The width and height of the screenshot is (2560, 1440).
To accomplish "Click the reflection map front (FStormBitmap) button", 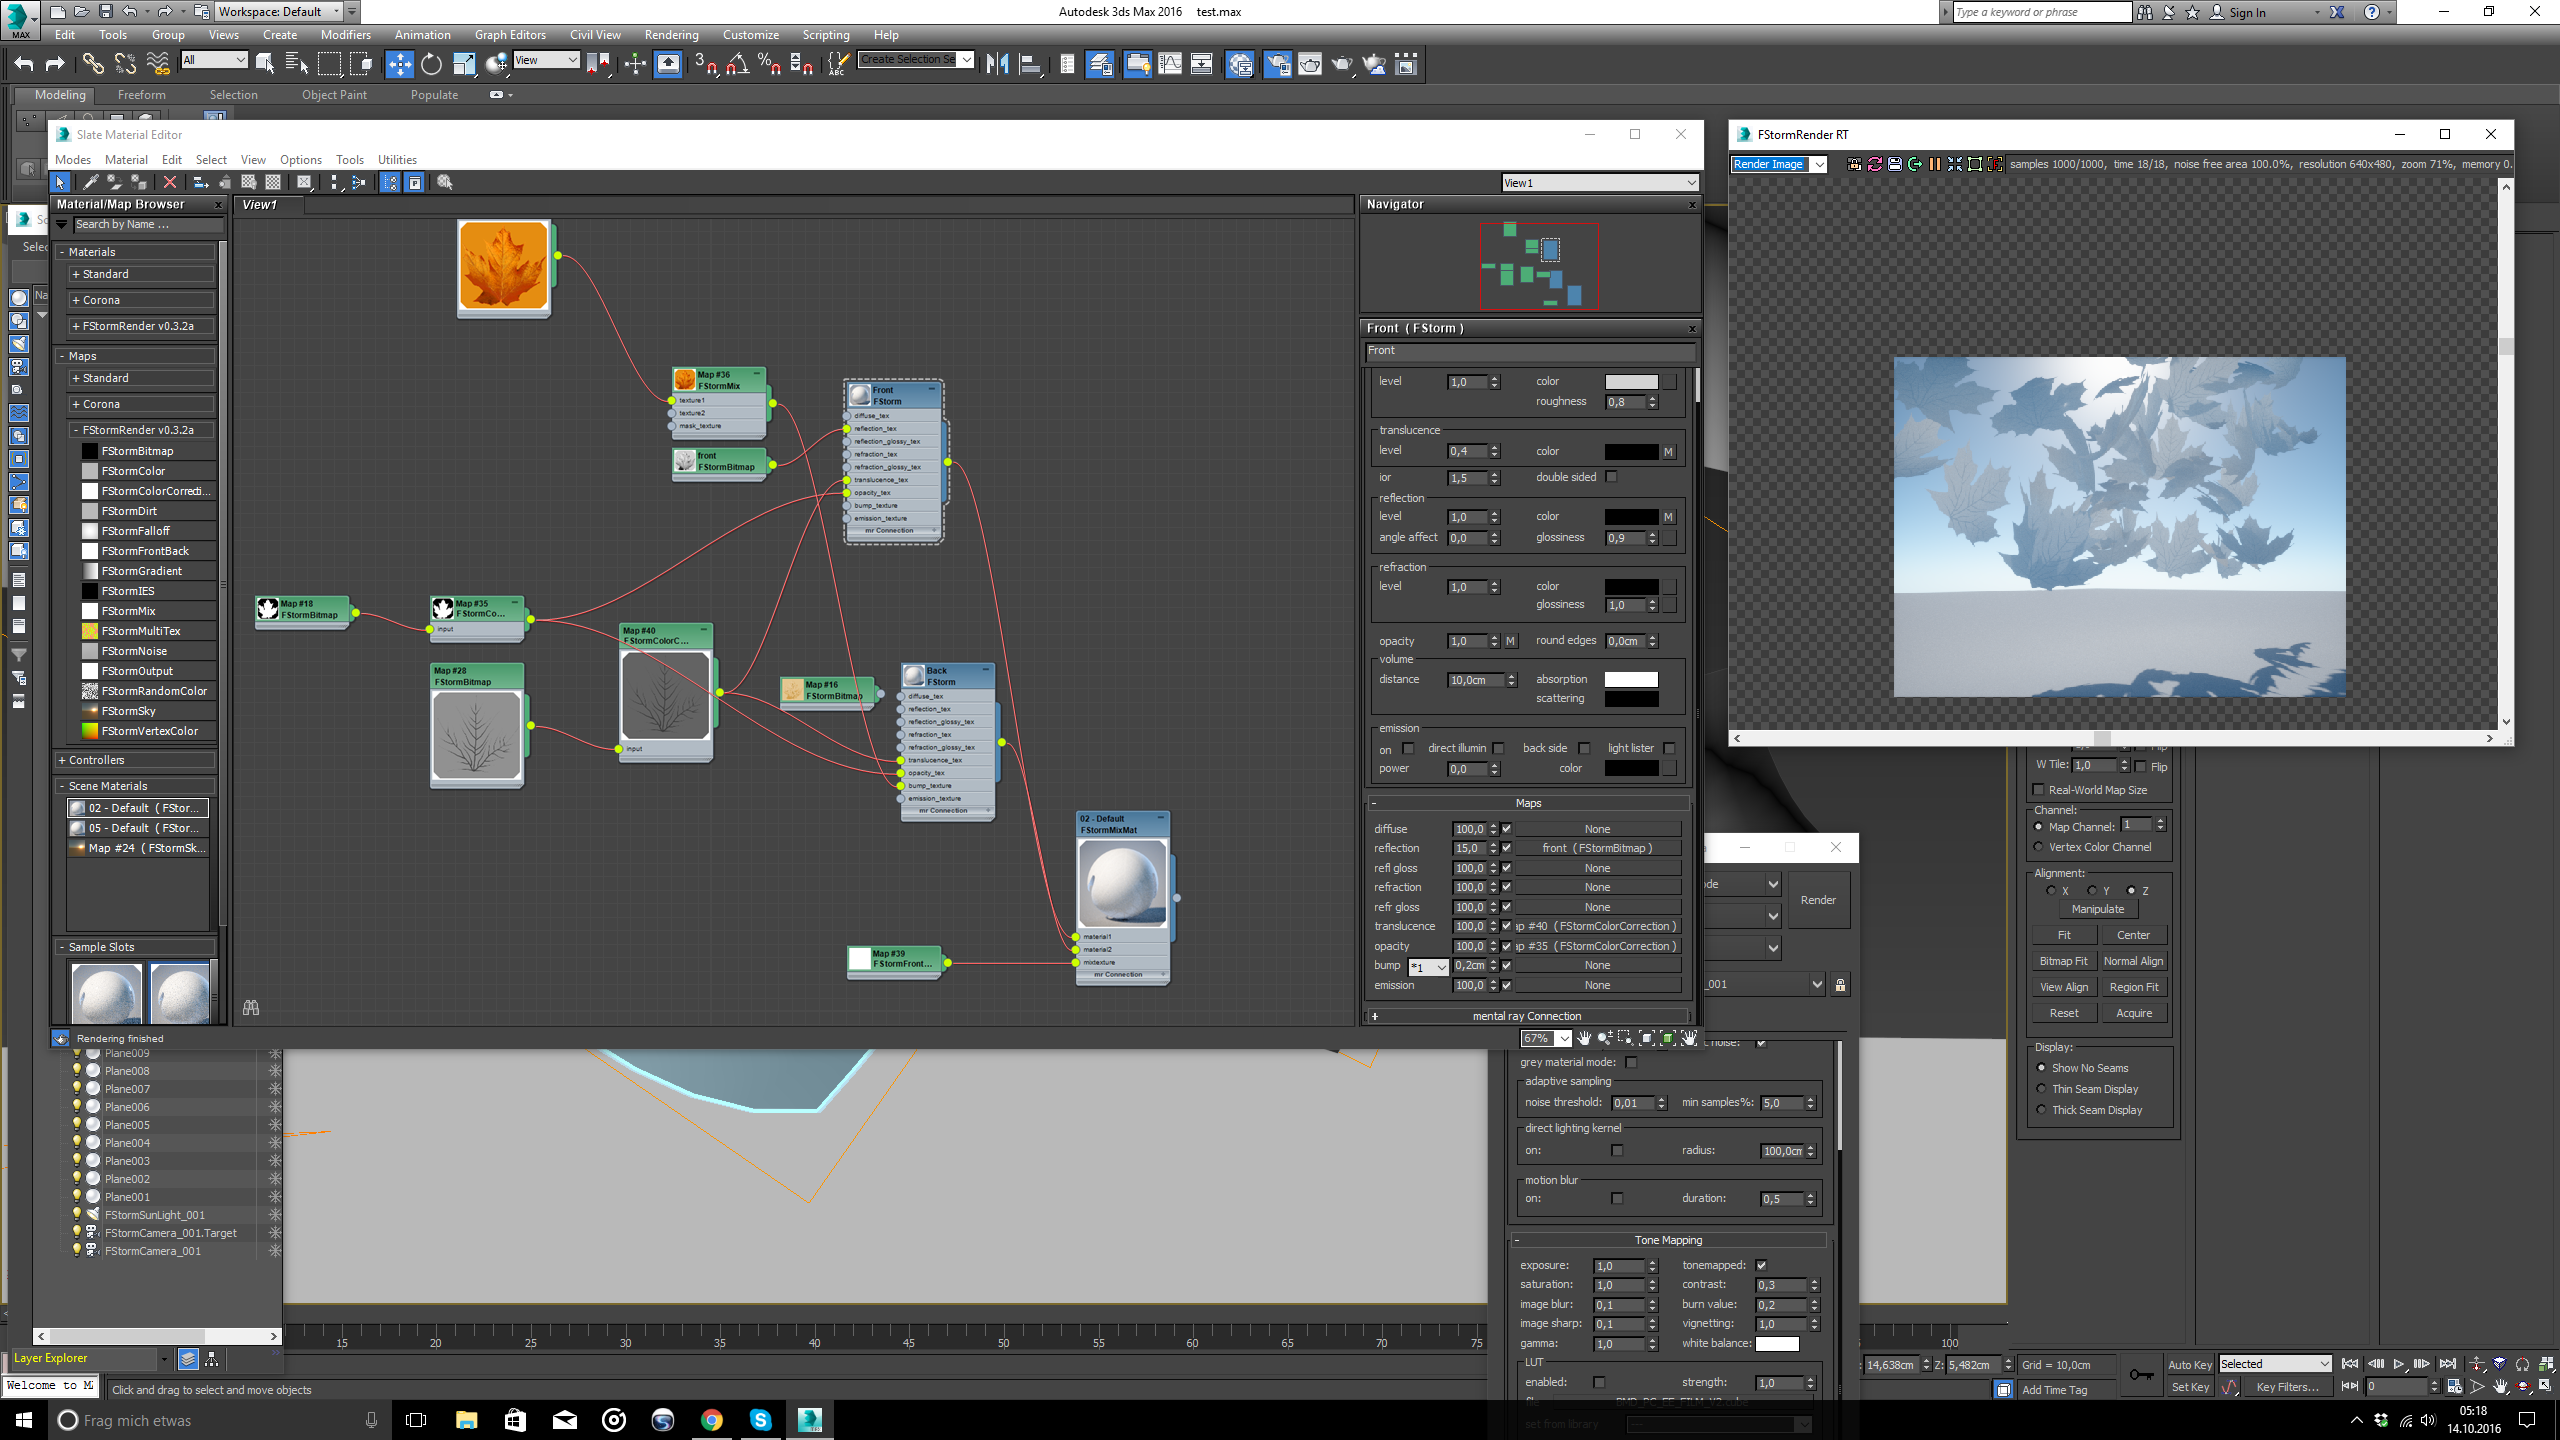I will pyautogui.click(x=1597, y=848).
